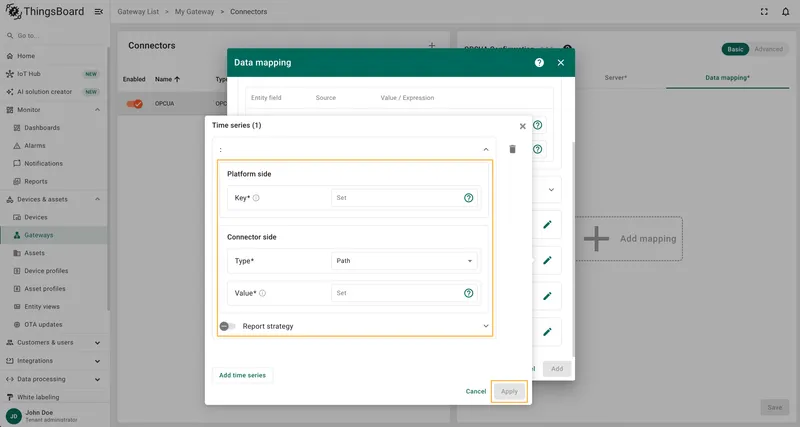Click the Go to search field
The height and width of the screenshot is (427, 800).
[55, 36]
